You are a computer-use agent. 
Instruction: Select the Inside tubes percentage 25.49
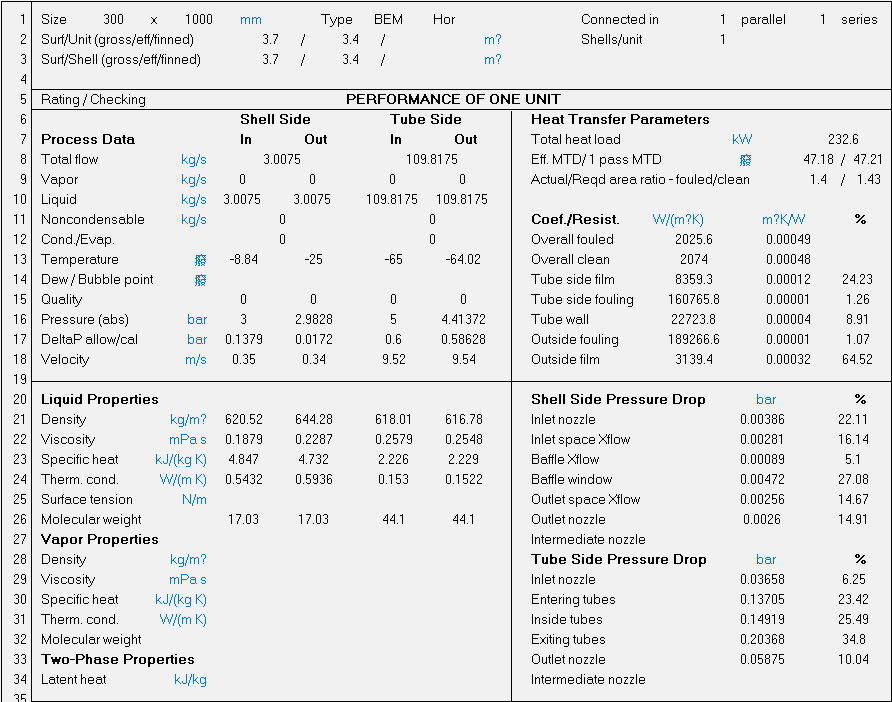point(853,620)
